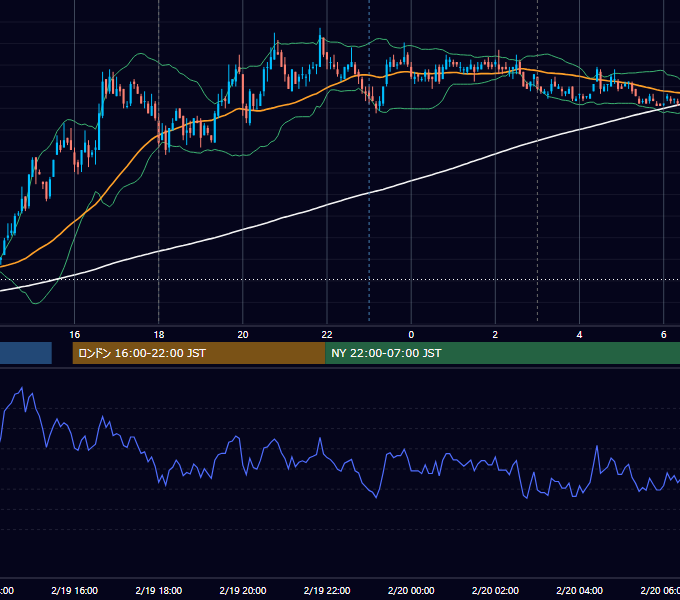The image size is (680, 600).
Task: Click the 2/20 04:00 time axis label
Action: pyautogui.click(x=579, y=590)
